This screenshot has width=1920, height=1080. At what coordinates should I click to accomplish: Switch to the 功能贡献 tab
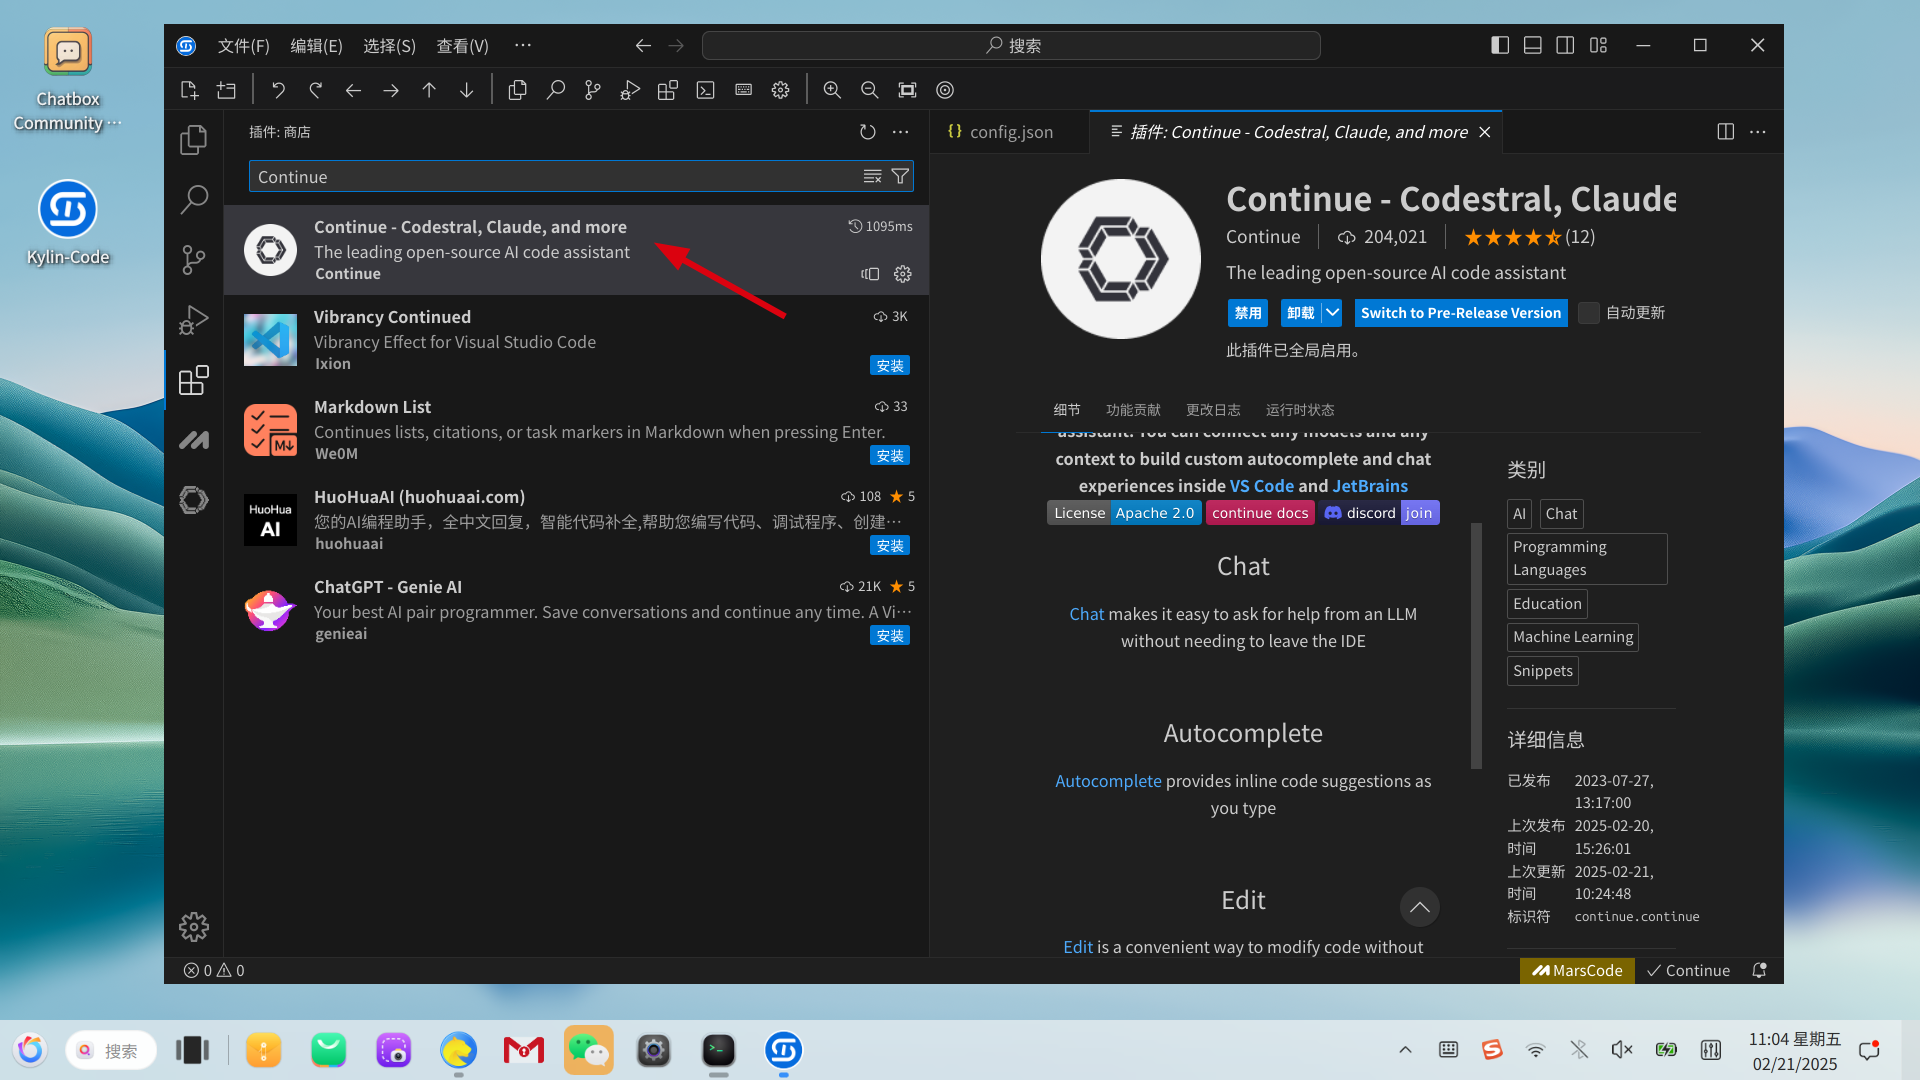[x=1133, y=410]
